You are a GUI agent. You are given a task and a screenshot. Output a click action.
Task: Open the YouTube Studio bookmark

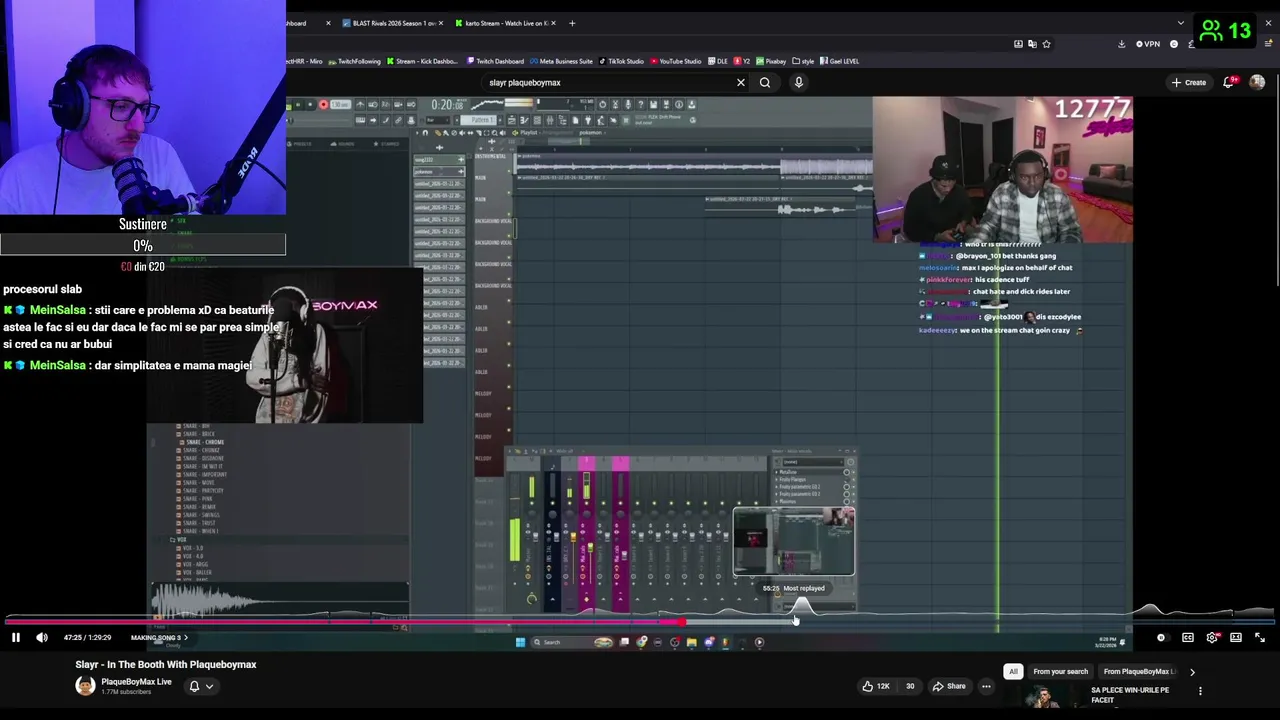point(675,61)
